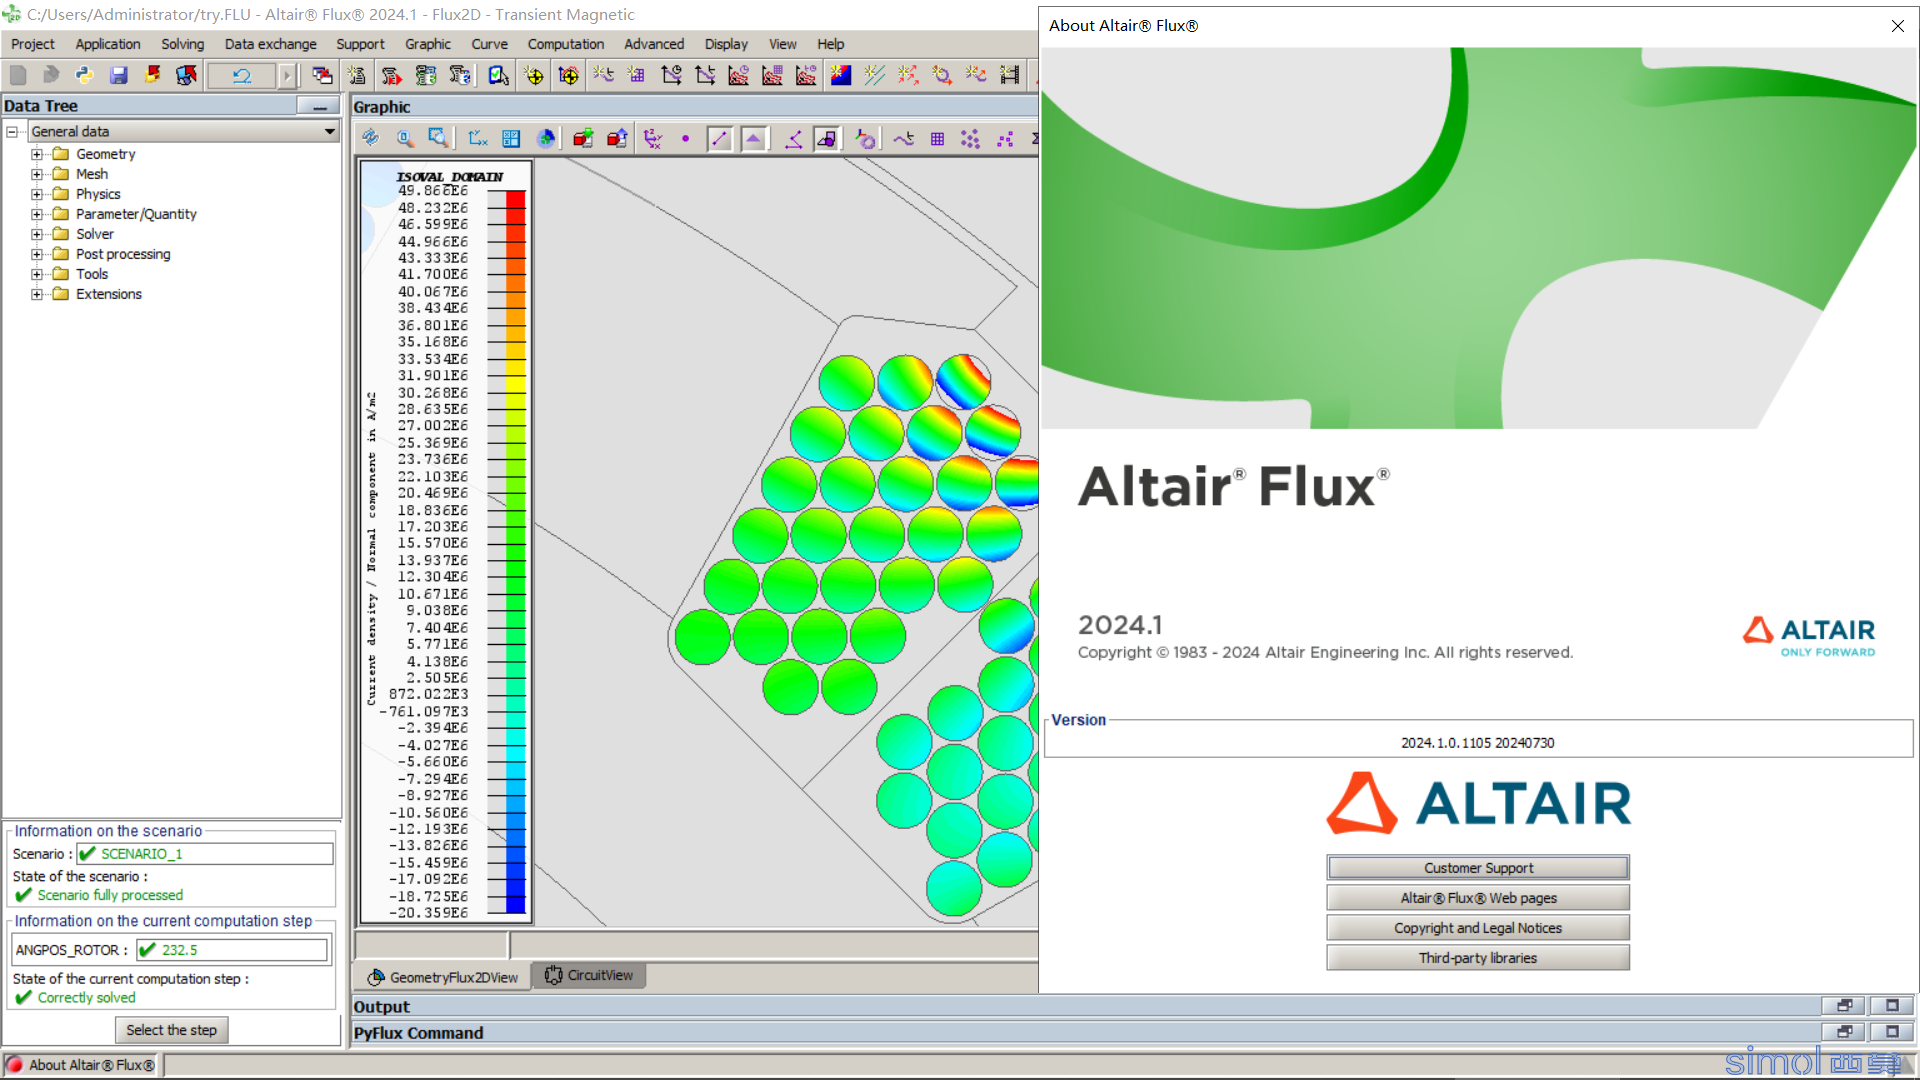Click the Third-party libraries button

(1478, 958)
